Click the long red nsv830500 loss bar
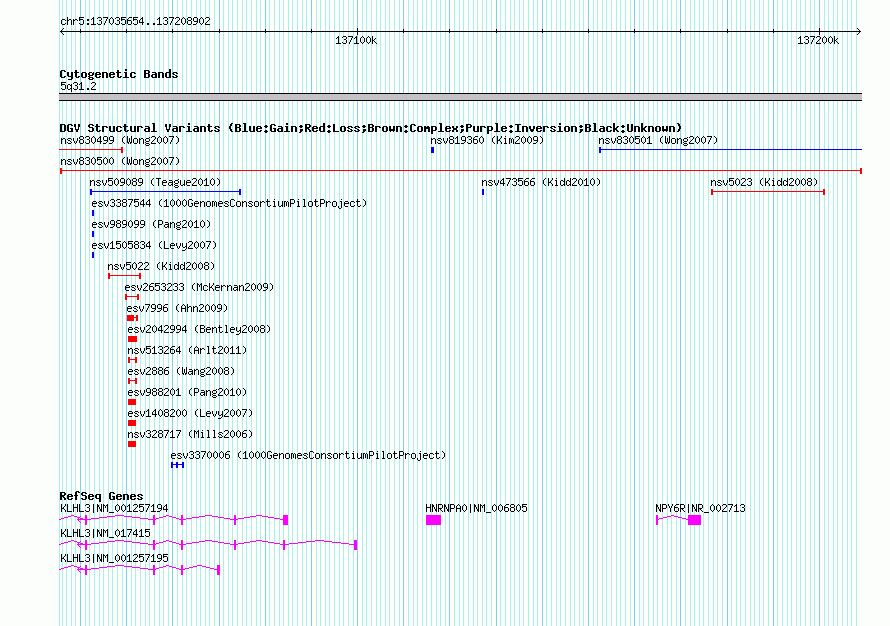 point(461,171)
